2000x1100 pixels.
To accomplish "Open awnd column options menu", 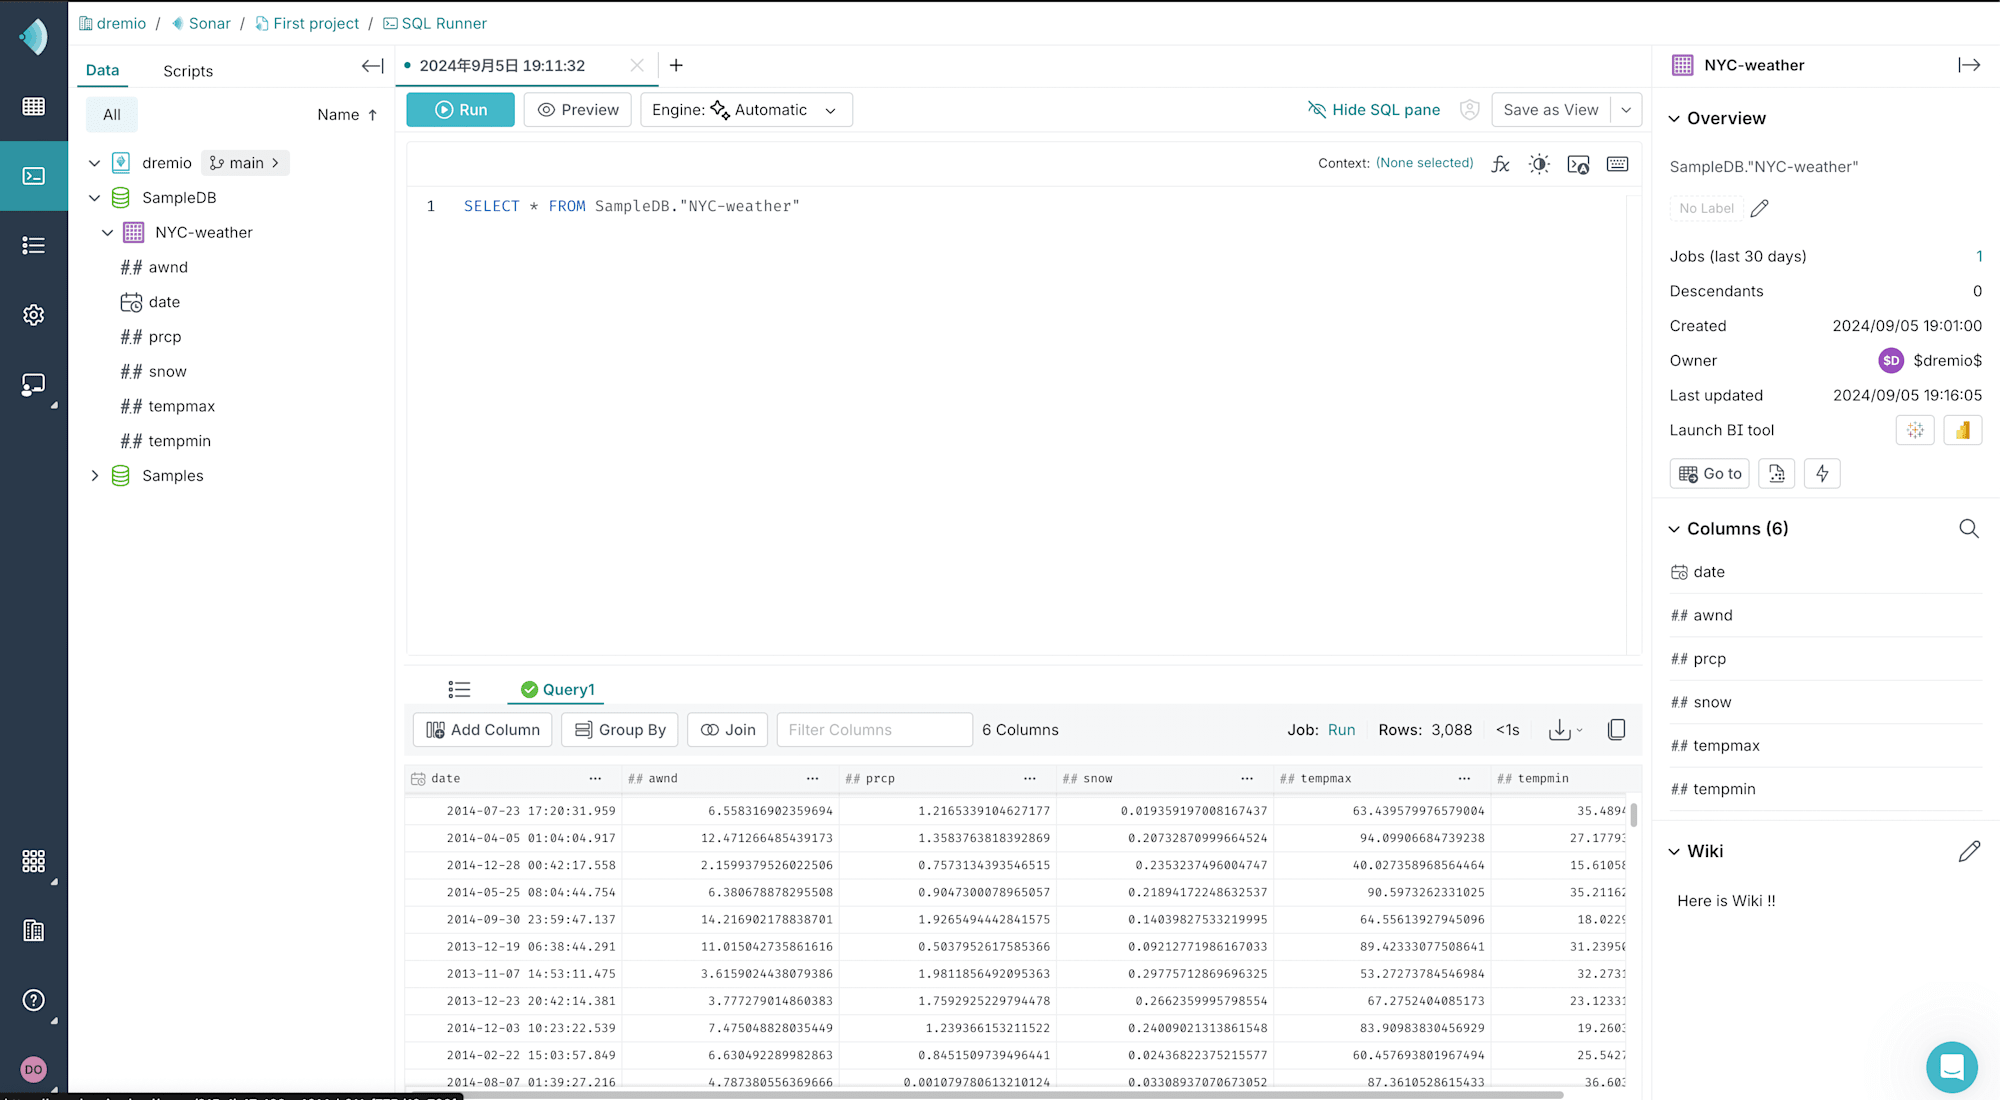I will [812, 778].
